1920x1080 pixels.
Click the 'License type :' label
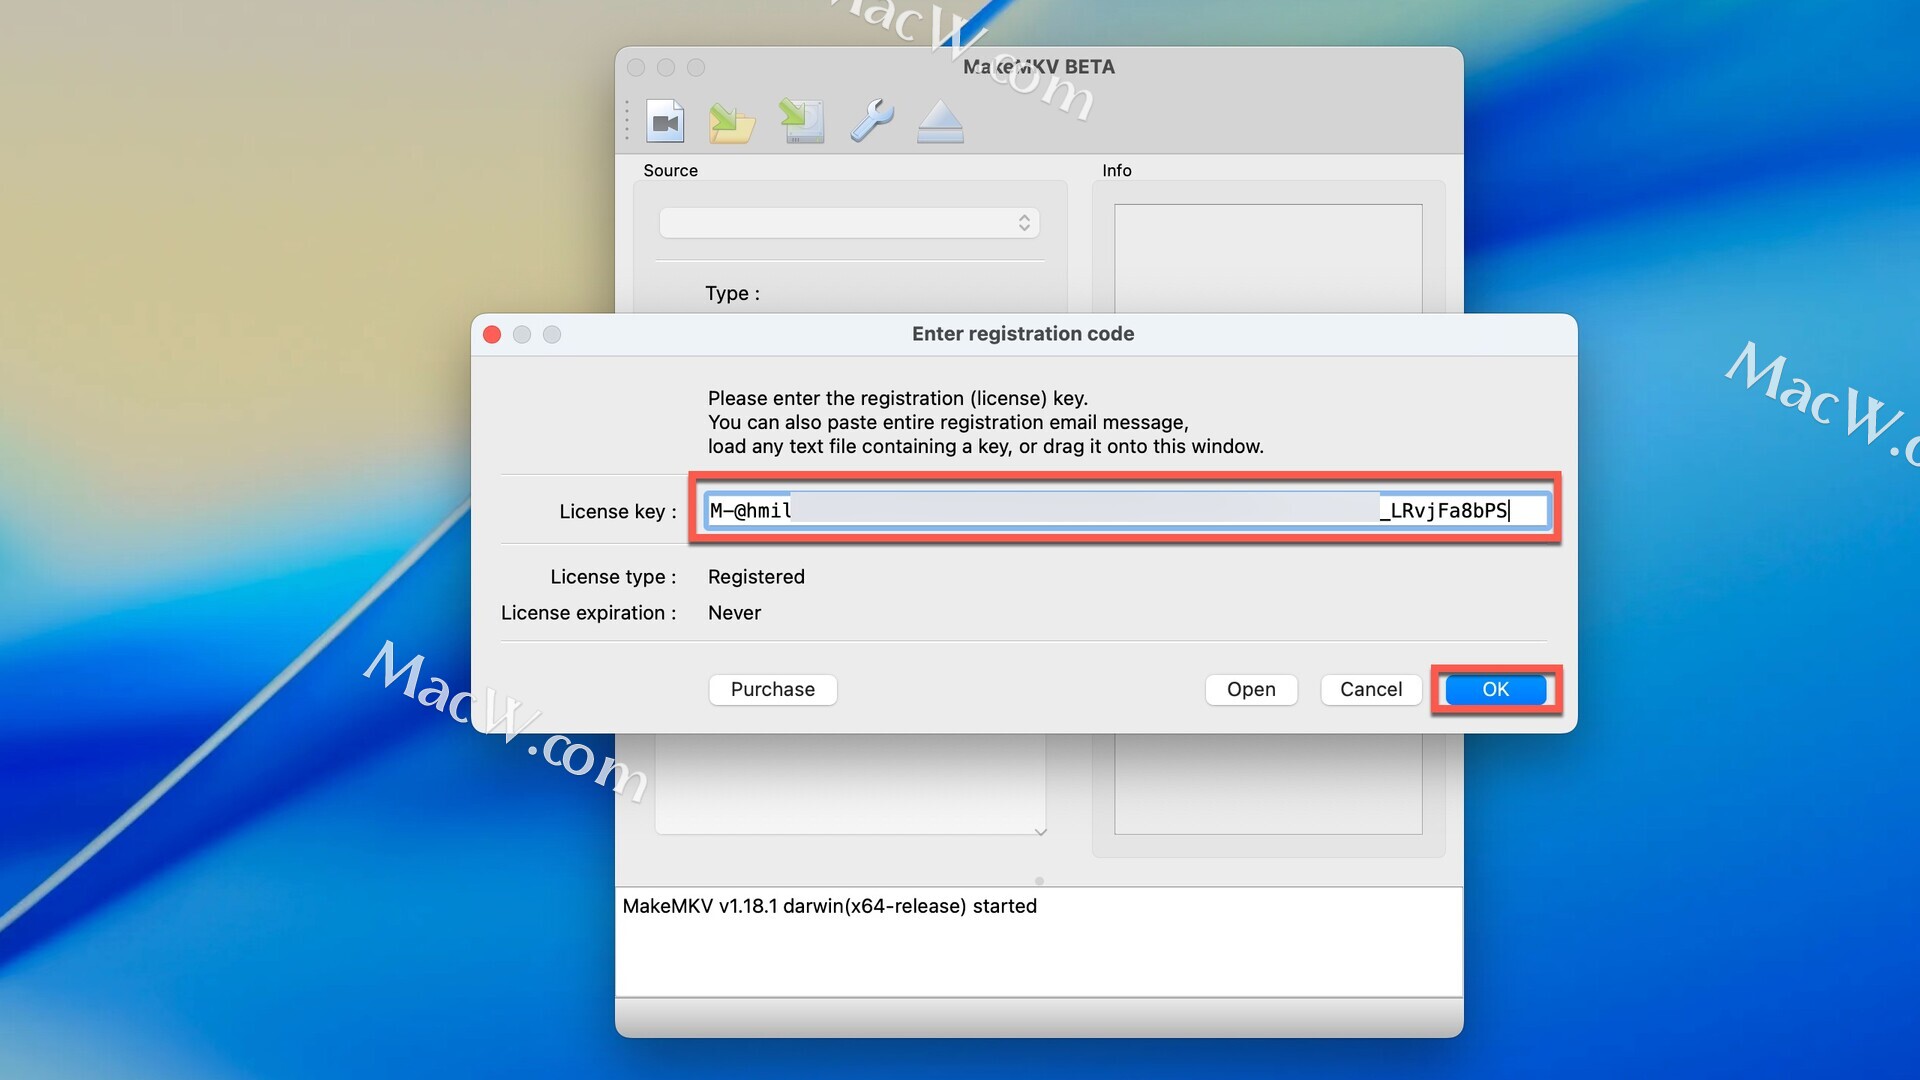click(613, 577)
